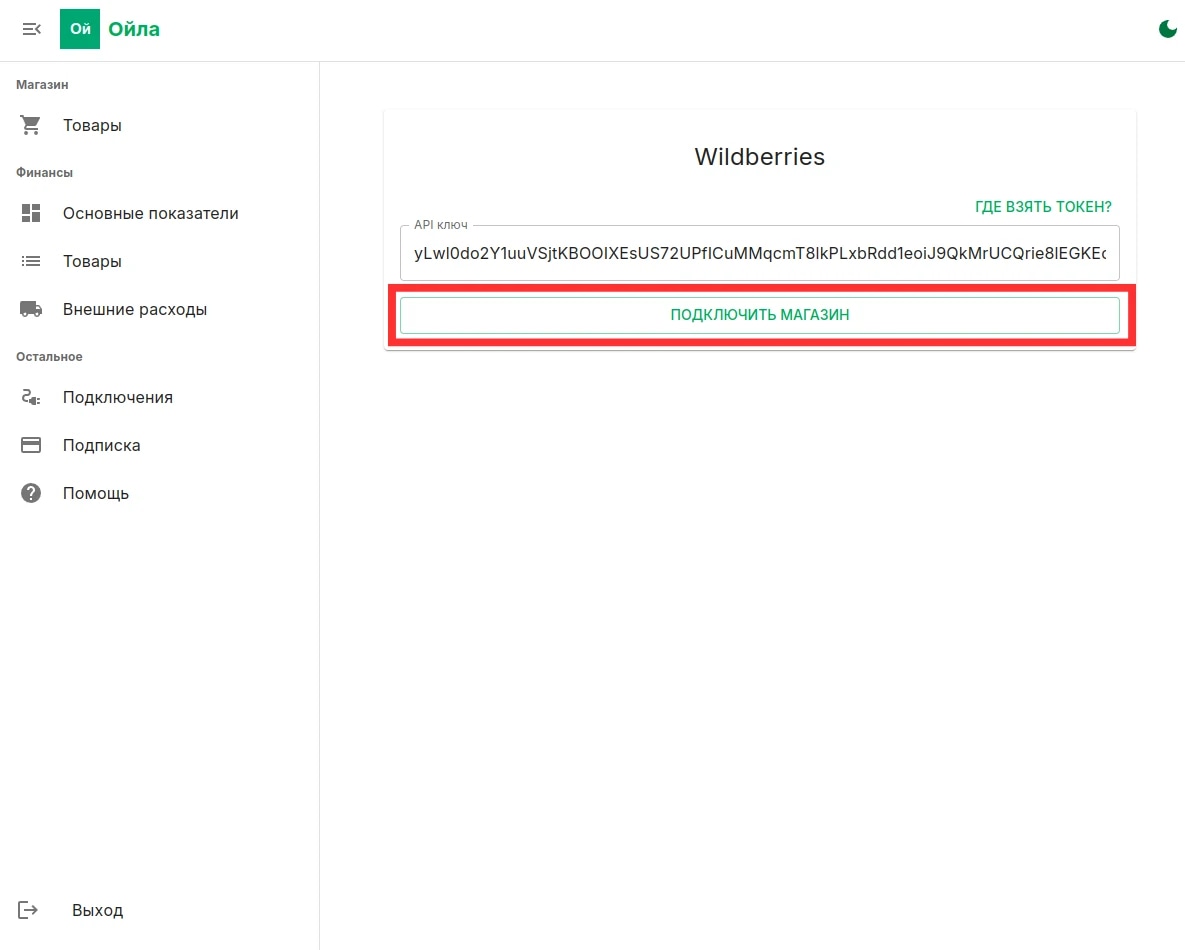The image size is (1185, 950).
Task: Open Товары via the shopping cart icon
Action: 31,125
